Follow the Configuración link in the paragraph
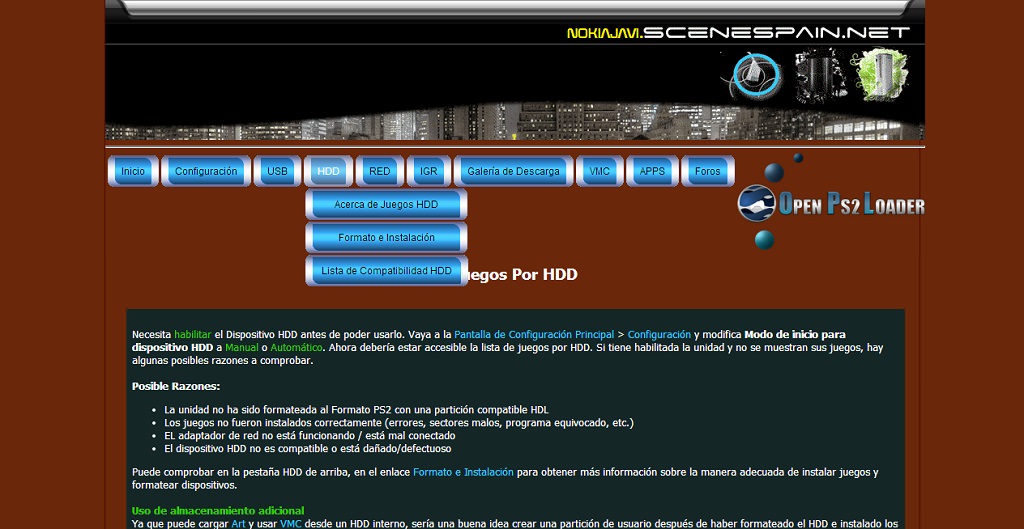Screen dimensions: 1024x529 point(659,334)
